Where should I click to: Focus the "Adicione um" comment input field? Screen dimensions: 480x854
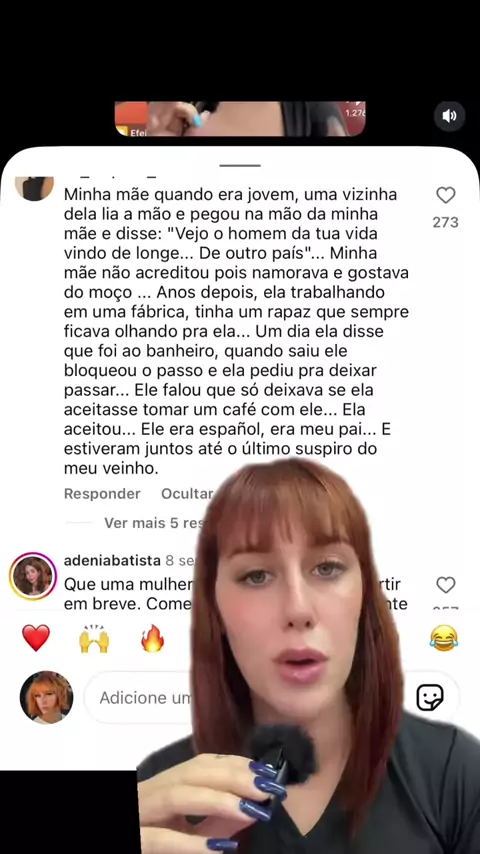pyautogui.click(x=141, y=698)
